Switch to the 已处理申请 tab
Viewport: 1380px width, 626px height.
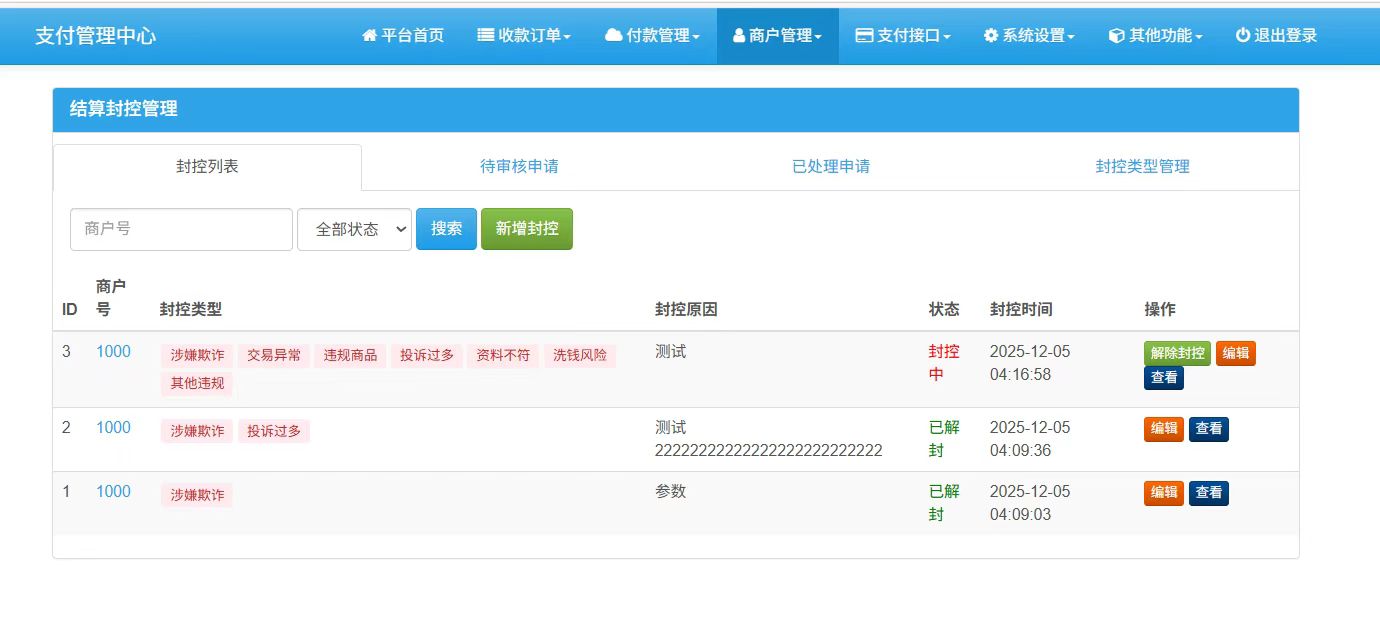point(831,167)
